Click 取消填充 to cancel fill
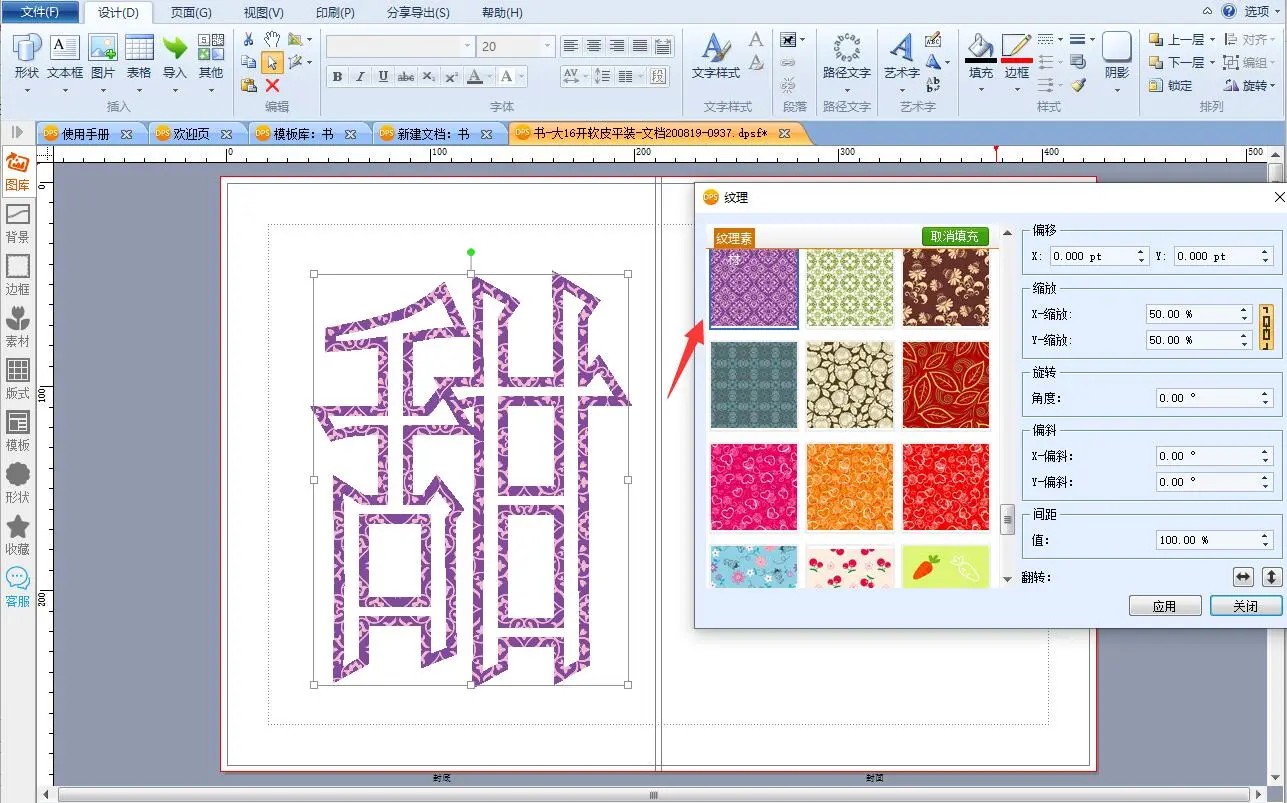Viewport: 1287px width, 803px height. coord(955,237)
